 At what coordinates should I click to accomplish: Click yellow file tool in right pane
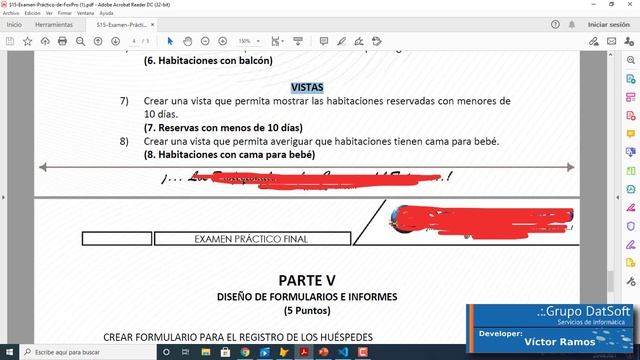[631, 263]
